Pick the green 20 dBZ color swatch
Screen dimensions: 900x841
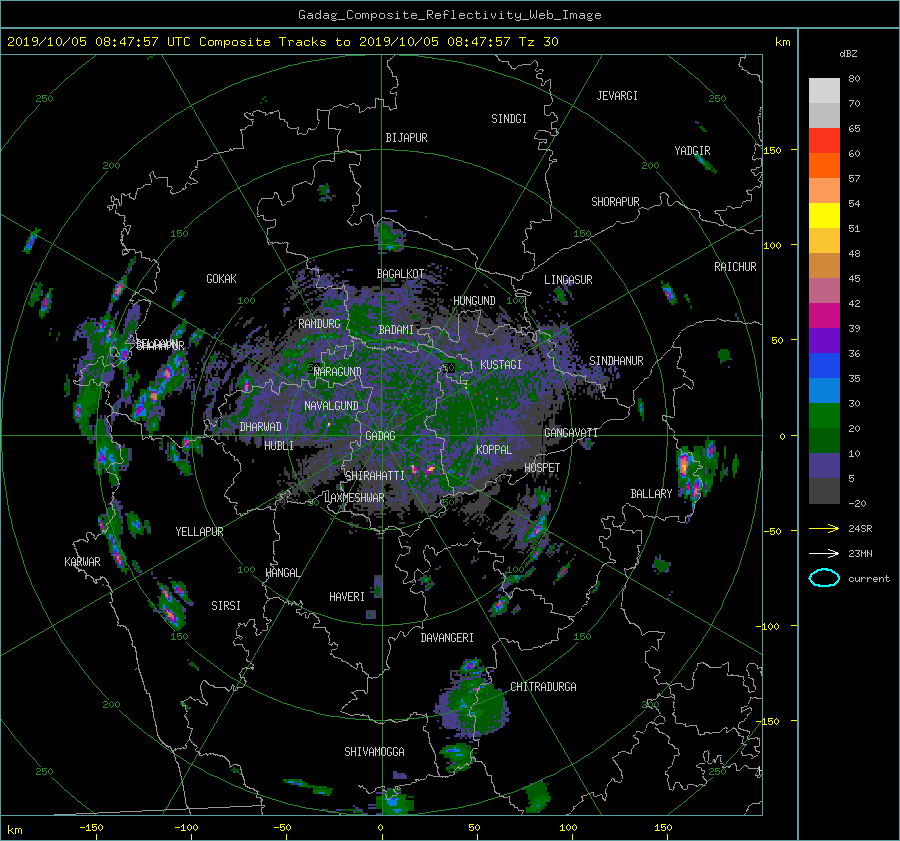[x=824, y=416]
